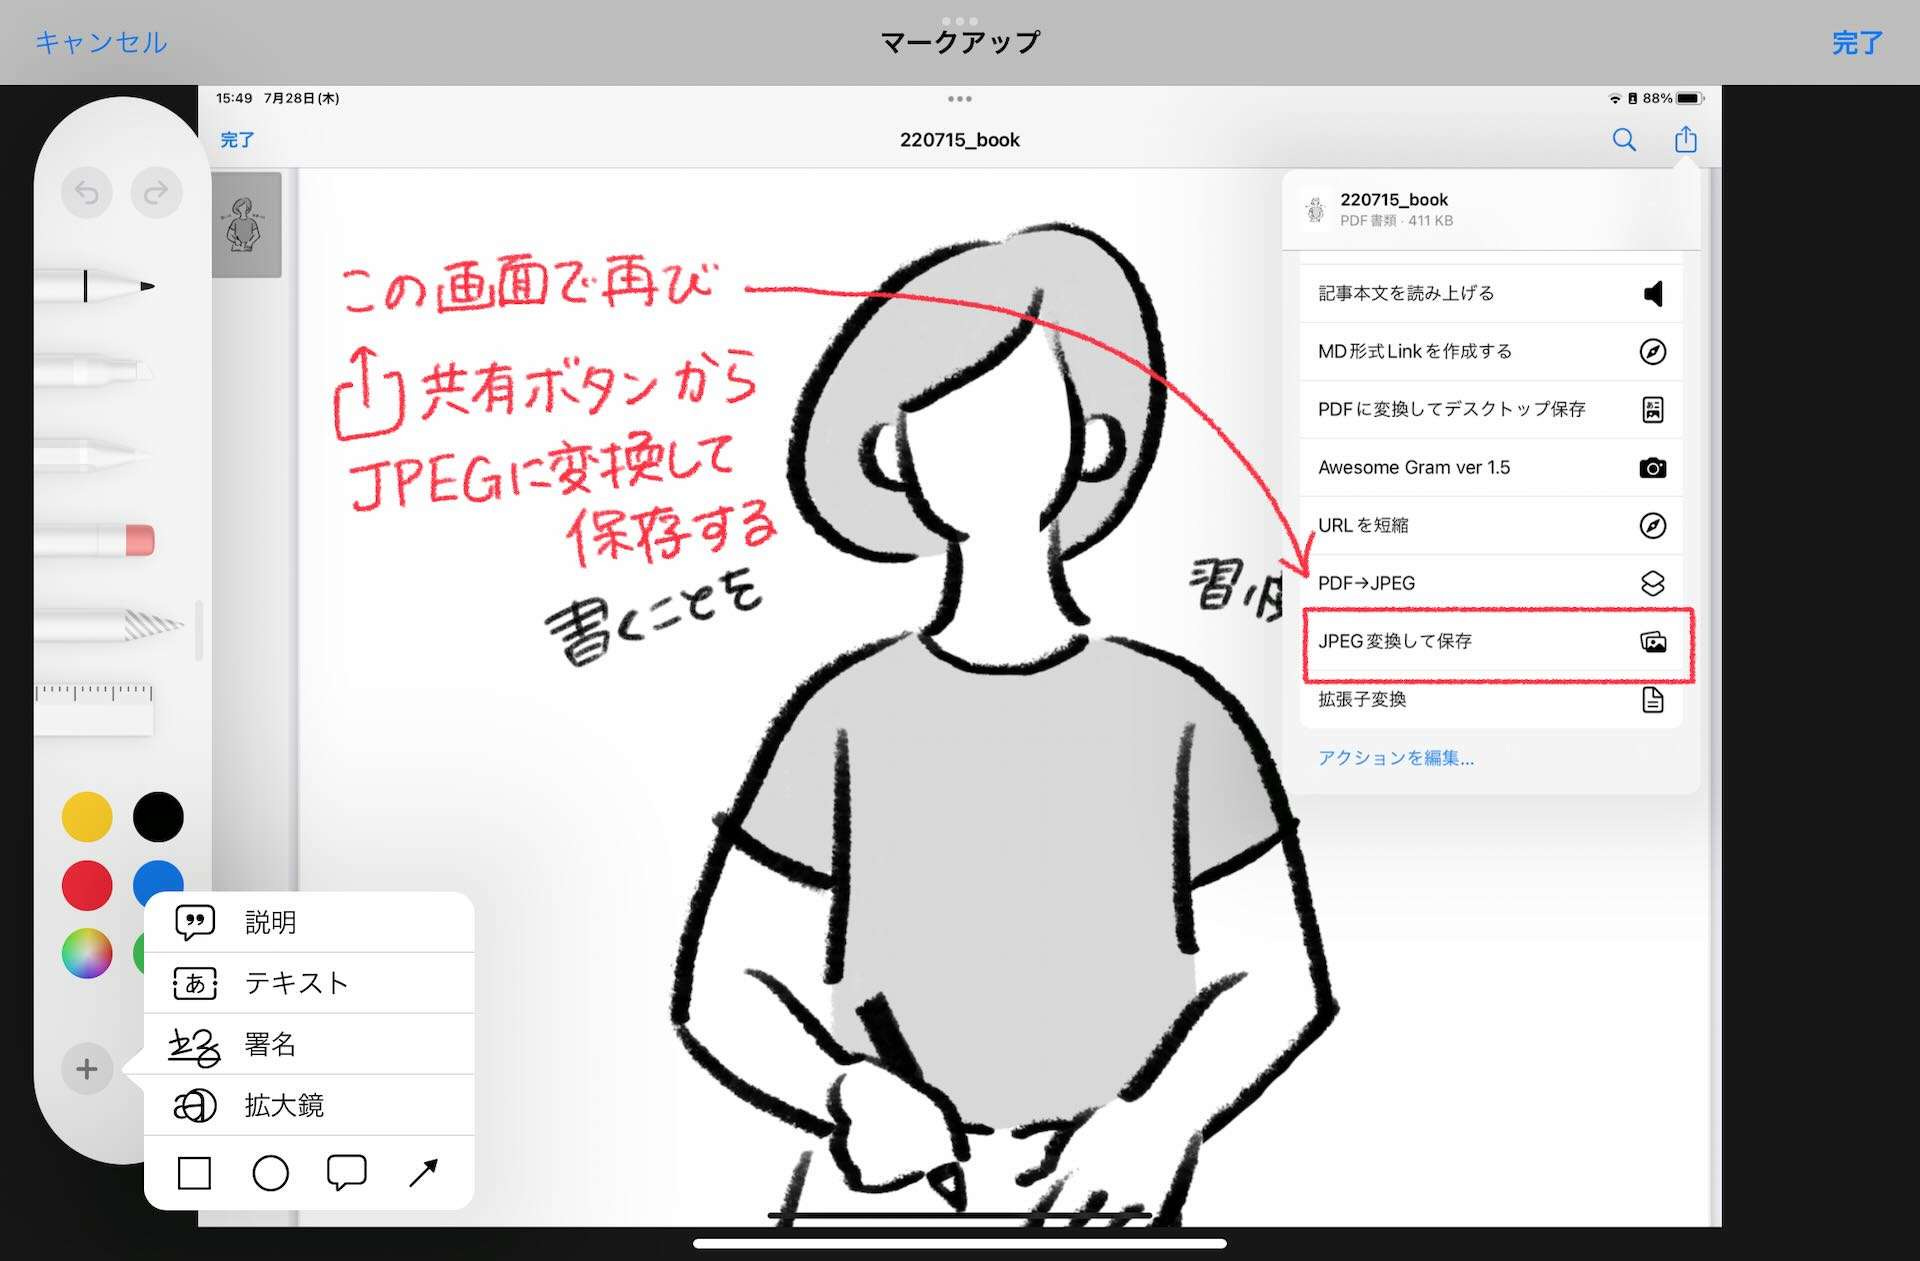Viewport: 1920px width, 1261px height.
Task: Insert a speech bubble shape
Action: click(x=347, y=1172)
